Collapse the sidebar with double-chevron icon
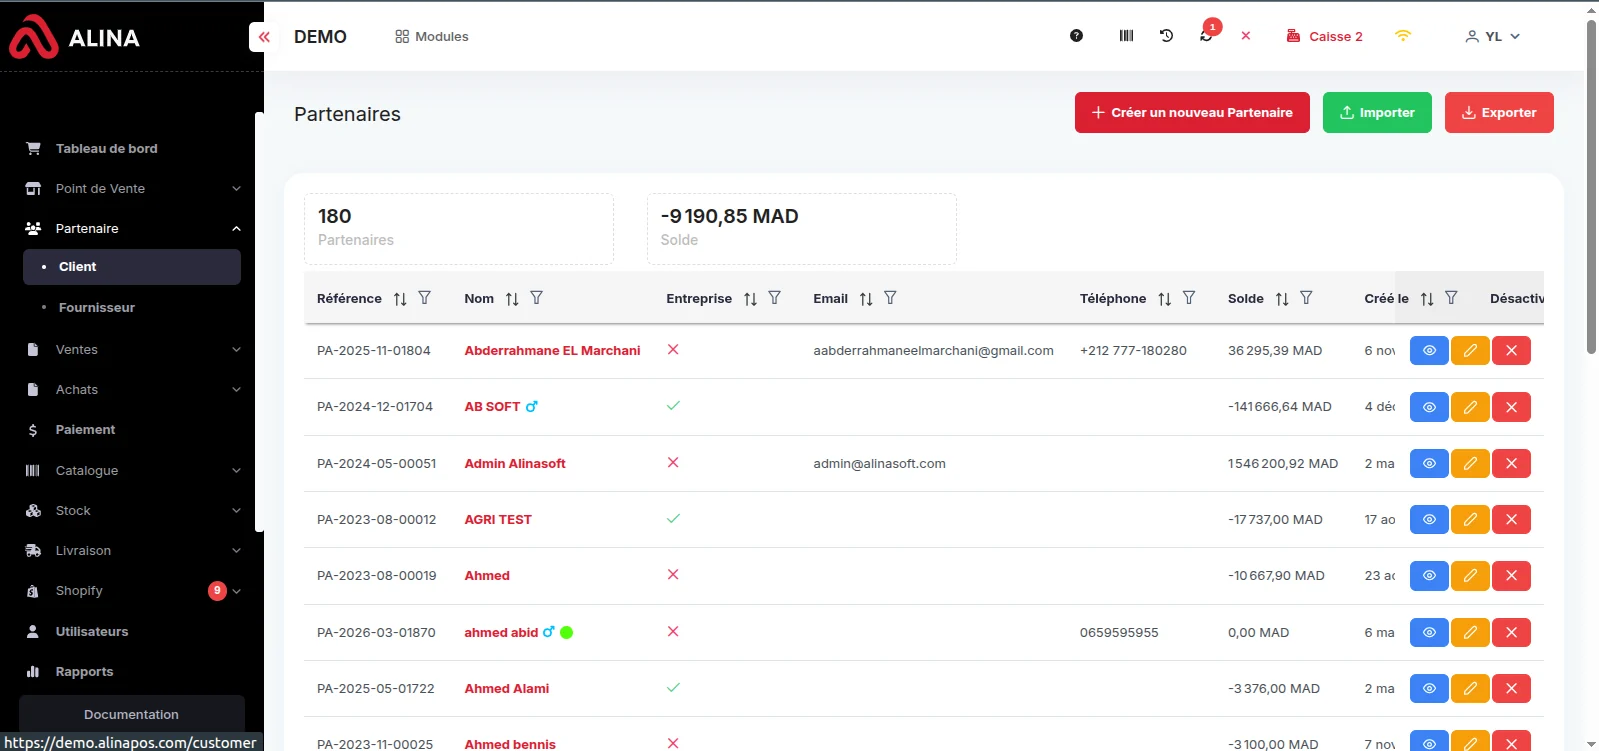 (264, 37)
